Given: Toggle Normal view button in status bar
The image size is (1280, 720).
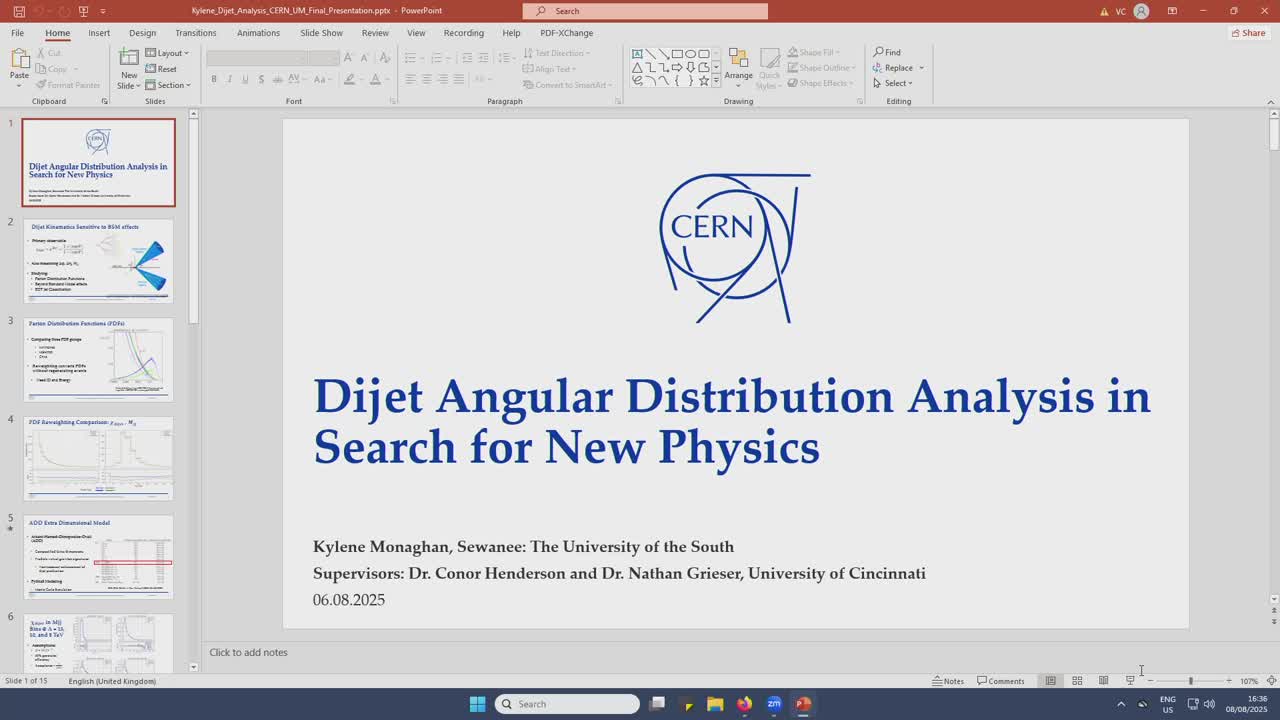Looking at the screenshot, I should pyautogui.click(x=1050, y=681).
